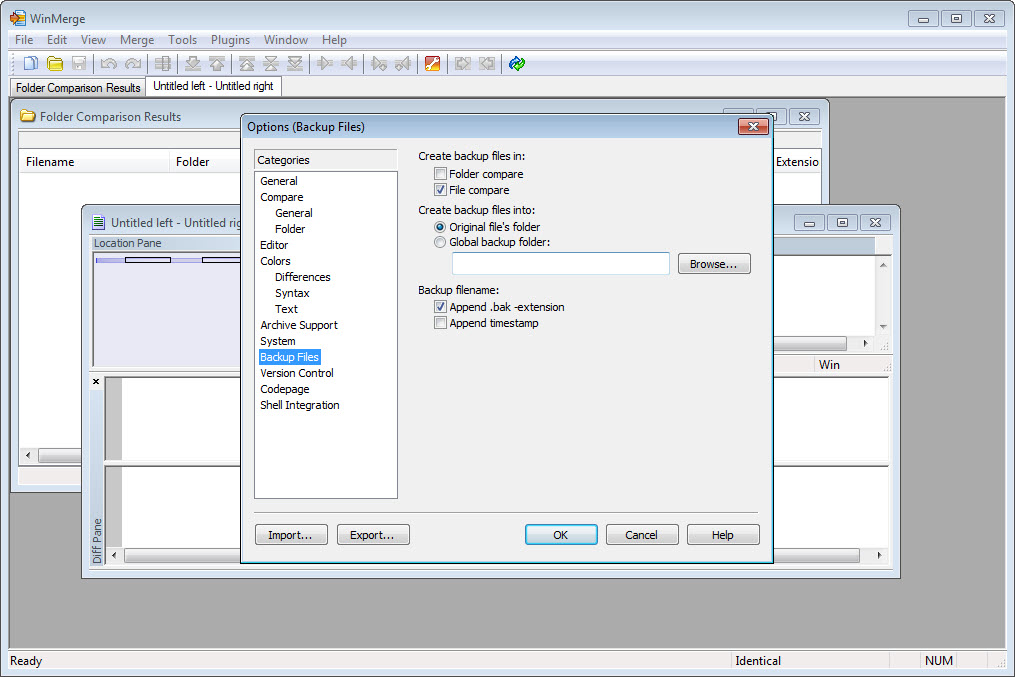Go to Current Difference toolbar icon
This screenshot has width=1015, height=677.
click(x=271, y=63)
